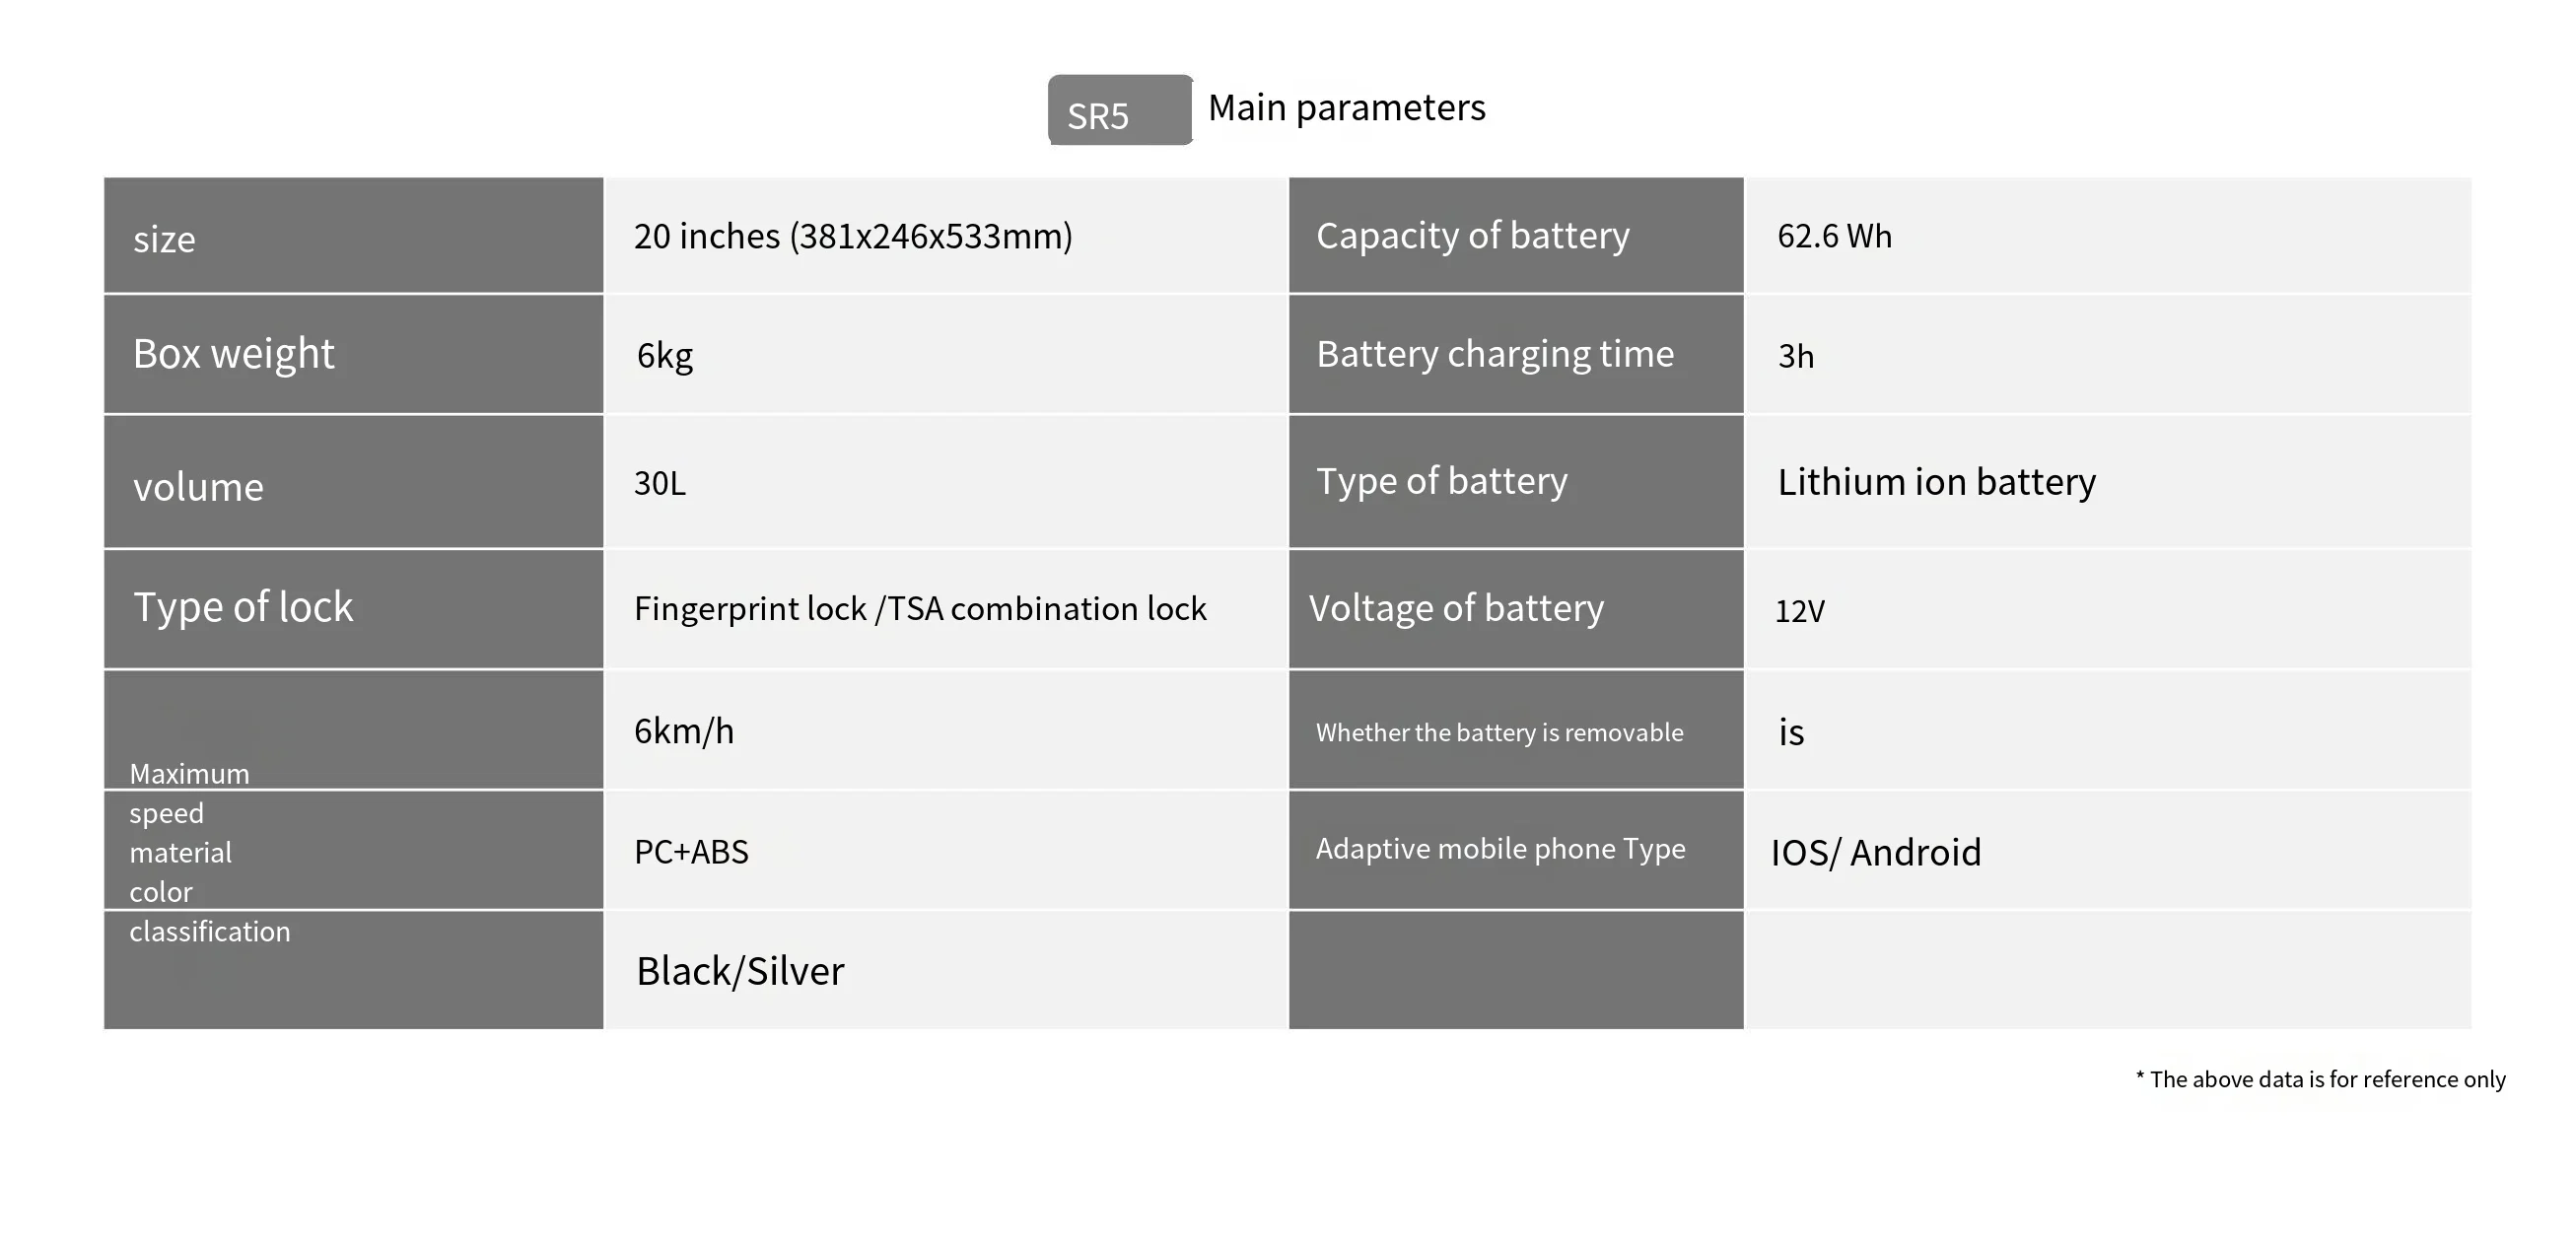Click the Fingerprint lock /TSA combination text

[x=920, y=609]
